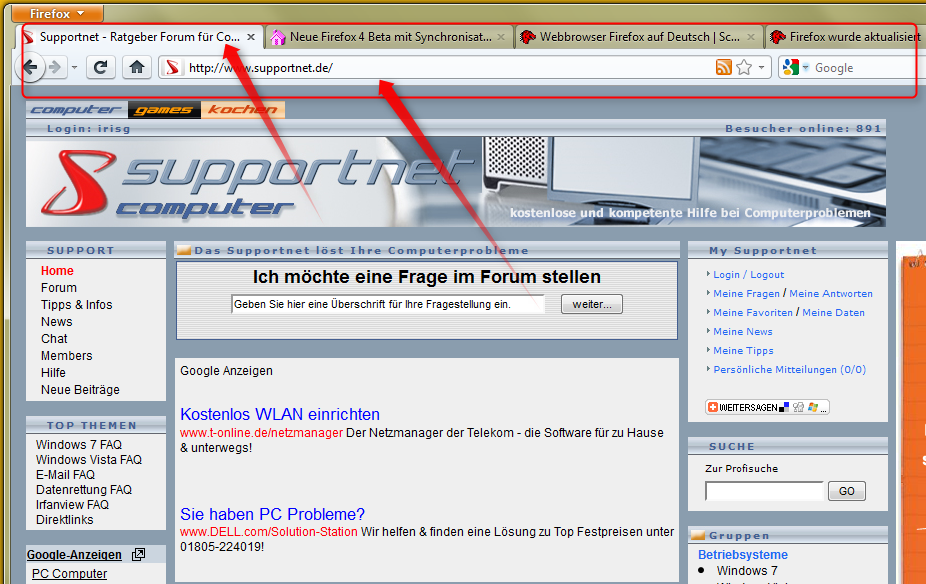Open Home in Support menu
This screenshot has width=926, height=584.
click(x=57, y=270)
